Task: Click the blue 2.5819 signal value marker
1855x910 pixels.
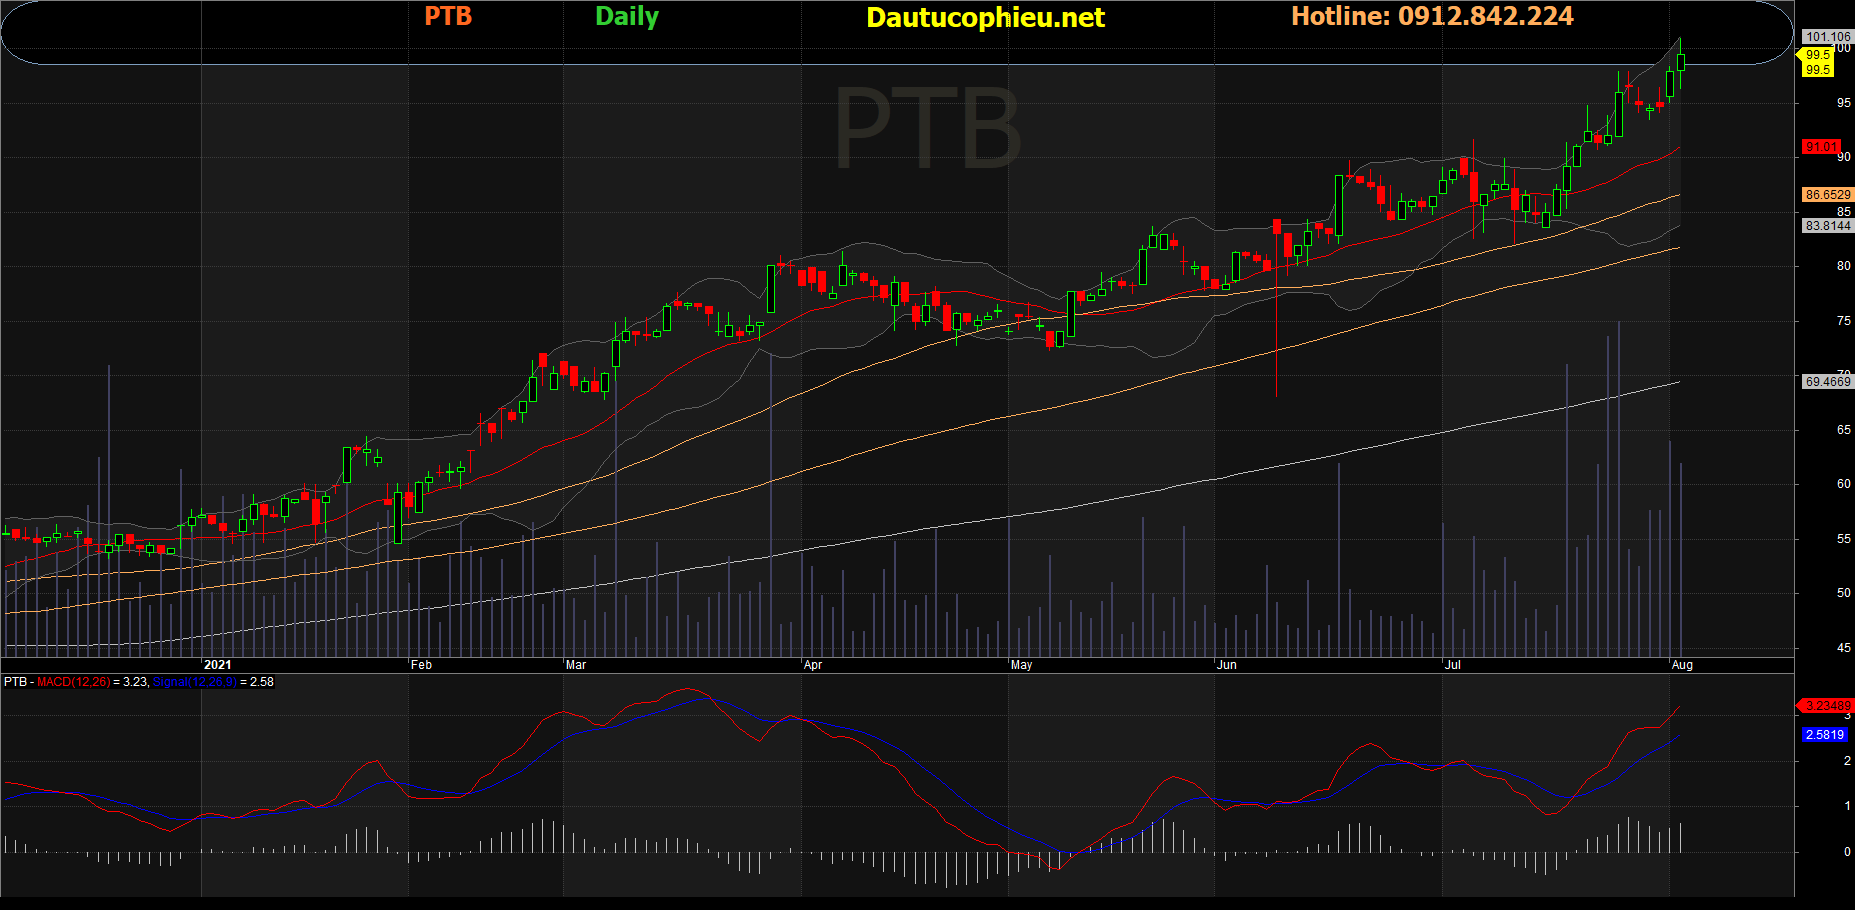Action: 1824,735
